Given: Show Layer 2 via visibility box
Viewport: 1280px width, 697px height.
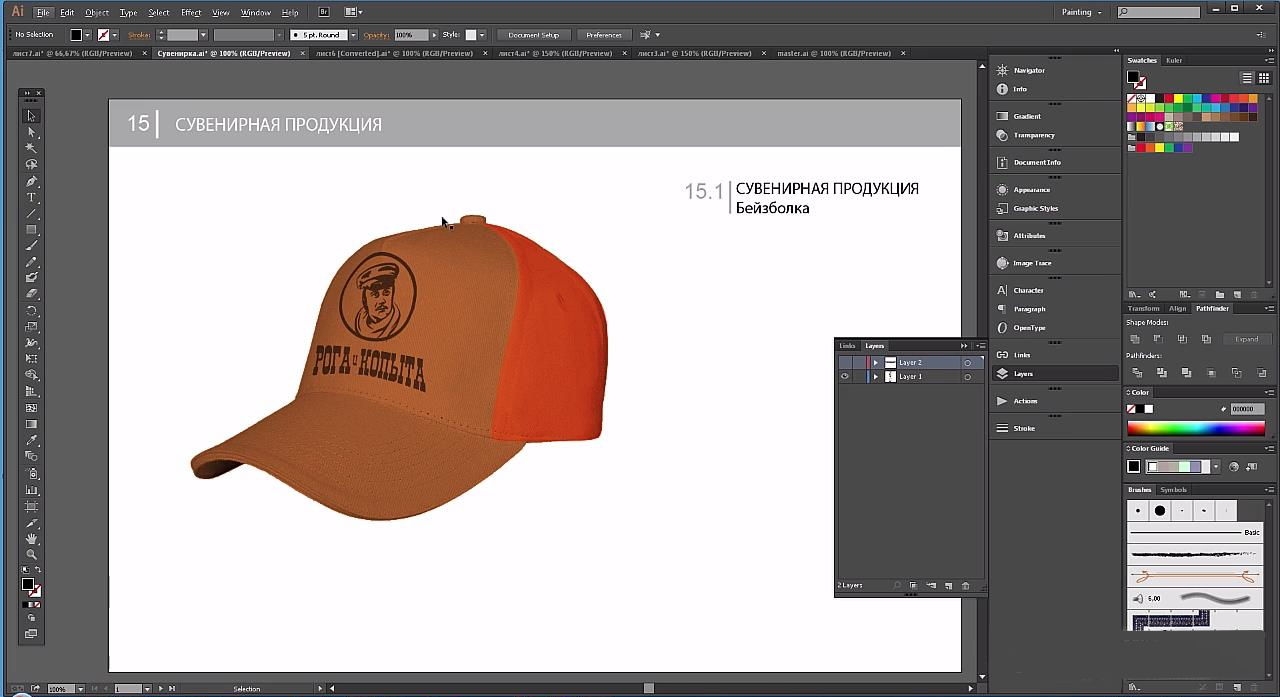Looking at the screenshot, I should pyautogui.click(x=845, y=362).
